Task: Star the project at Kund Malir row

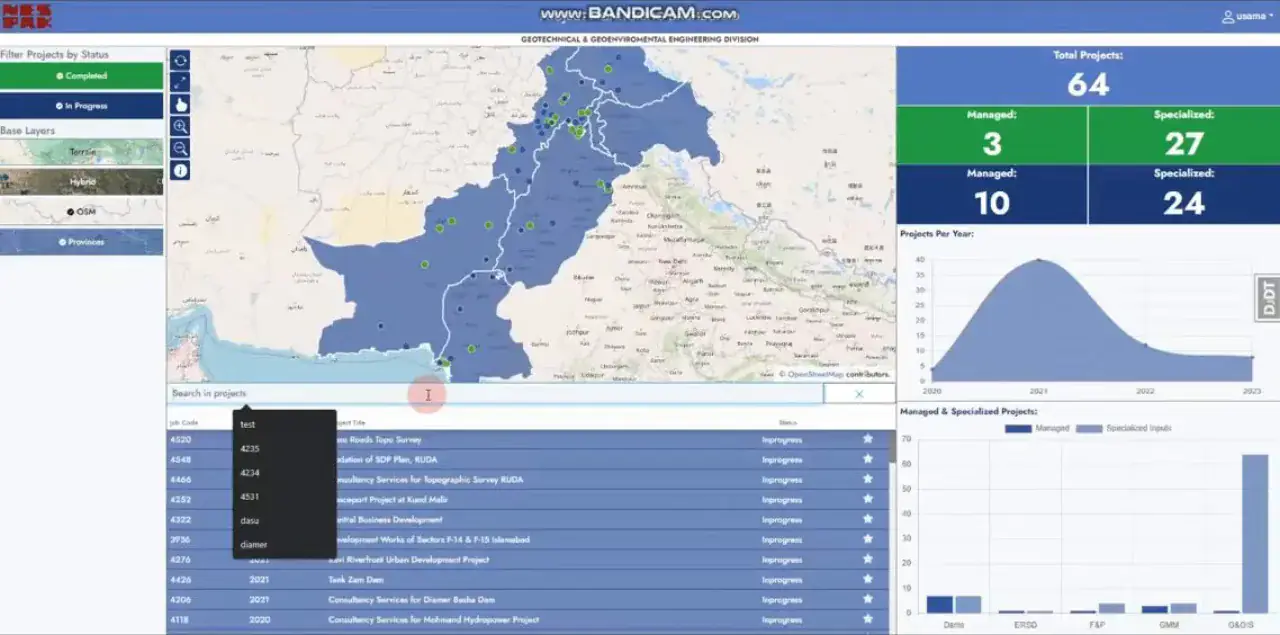Action: pyautogui.click(x=868, y=499)
